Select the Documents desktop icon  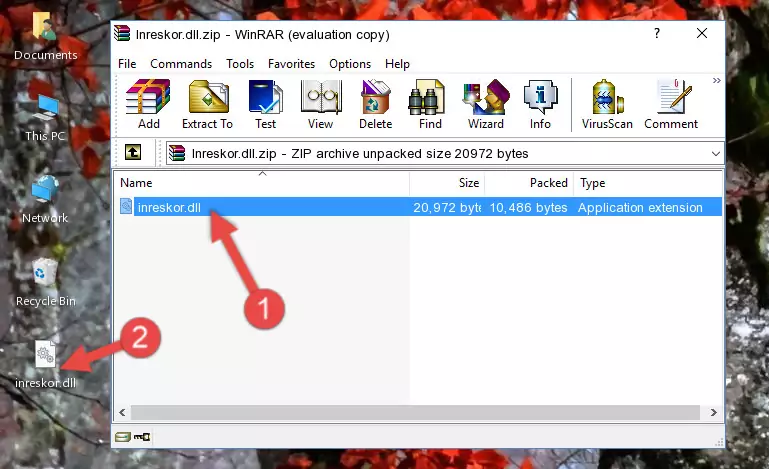pyautogui.click(x=45, y=36)
